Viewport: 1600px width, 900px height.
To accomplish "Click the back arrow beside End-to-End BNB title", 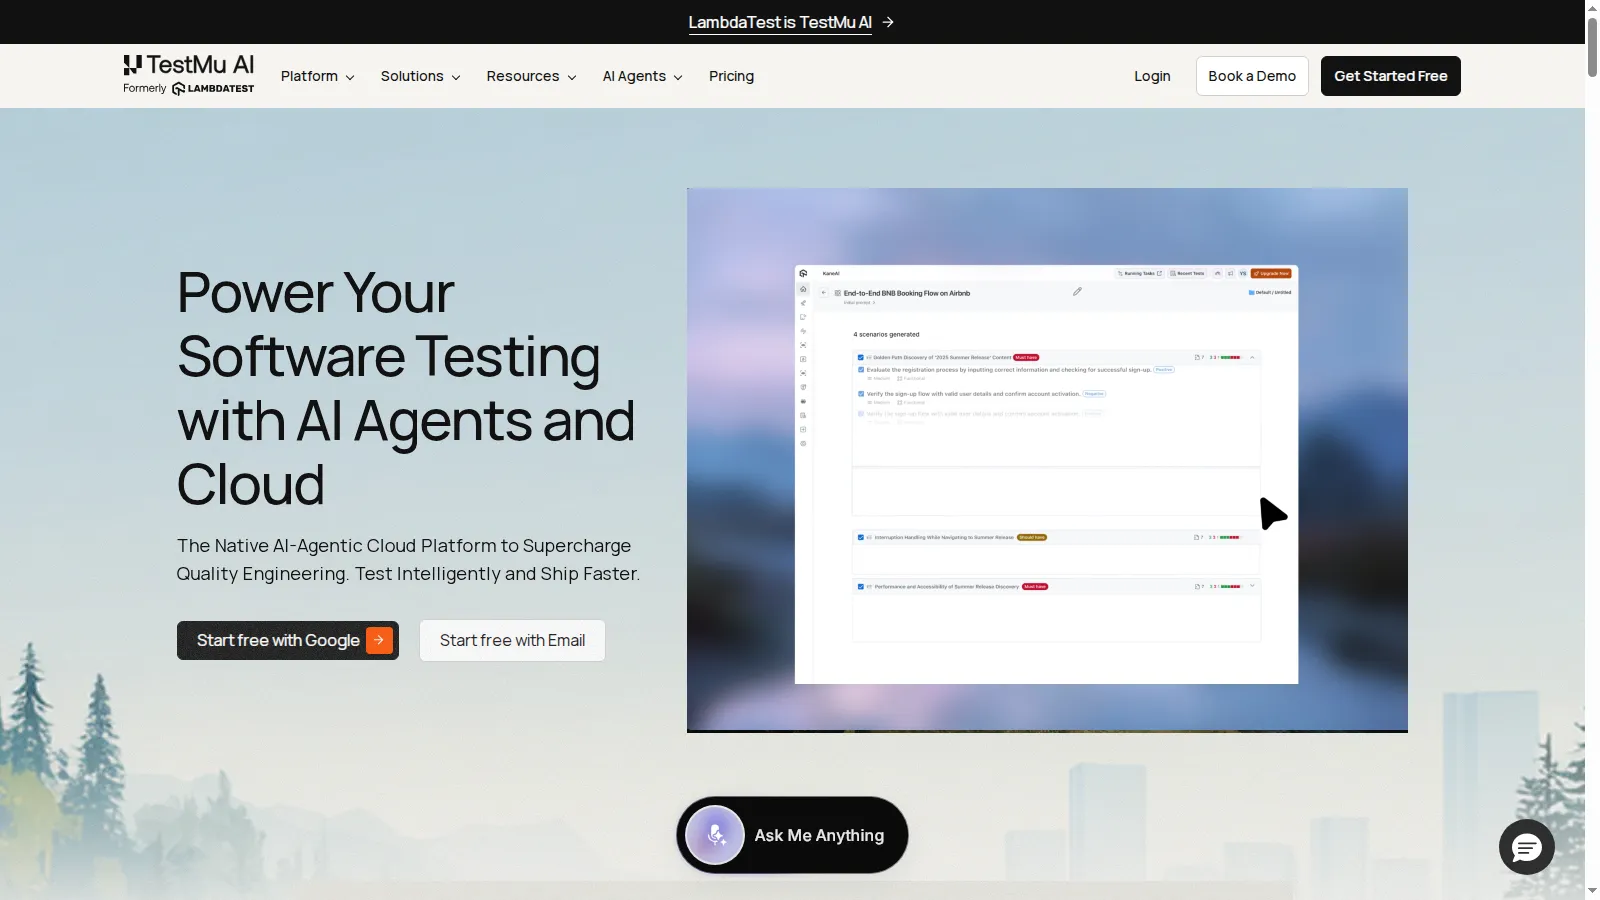I will [824, 293].
